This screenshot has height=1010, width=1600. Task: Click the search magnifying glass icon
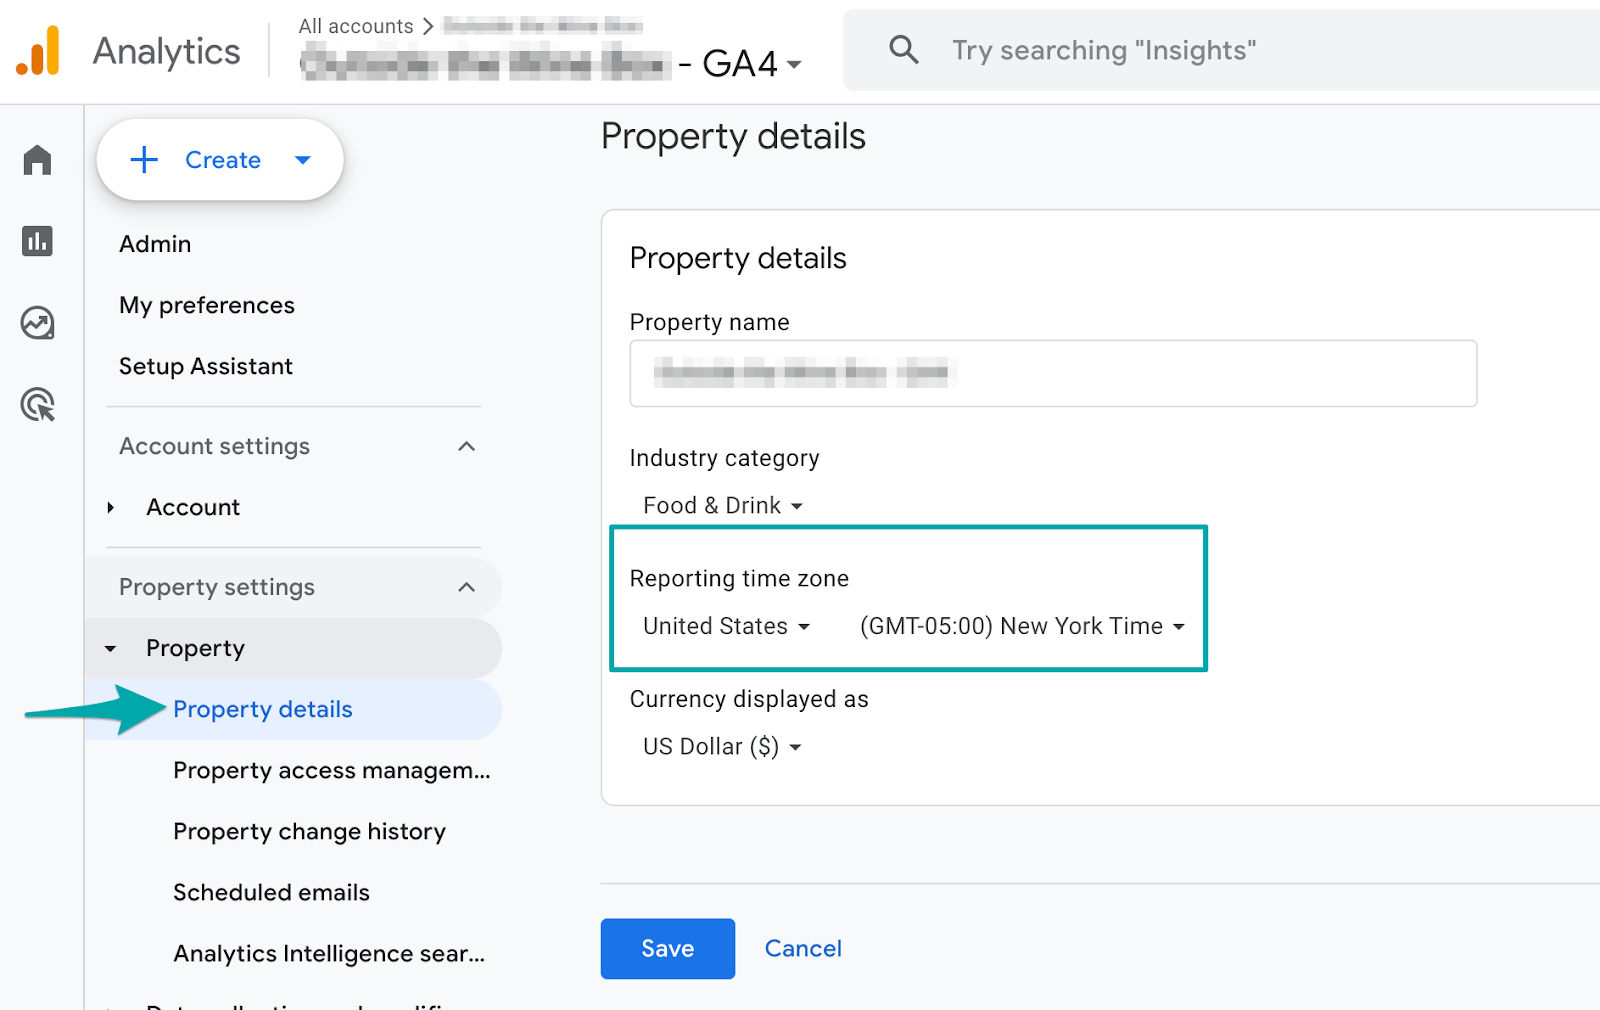(x=903, y=49)
